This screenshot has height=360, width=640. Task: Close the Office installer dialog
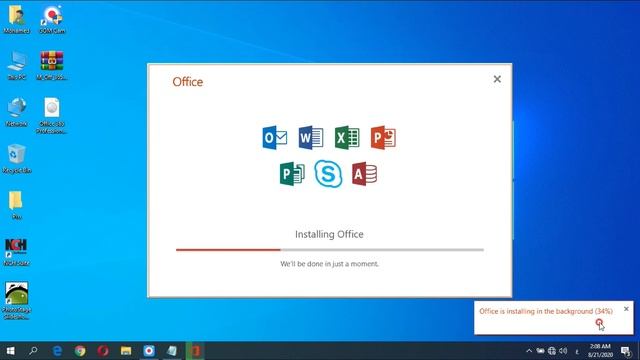[x=497, y=79]
